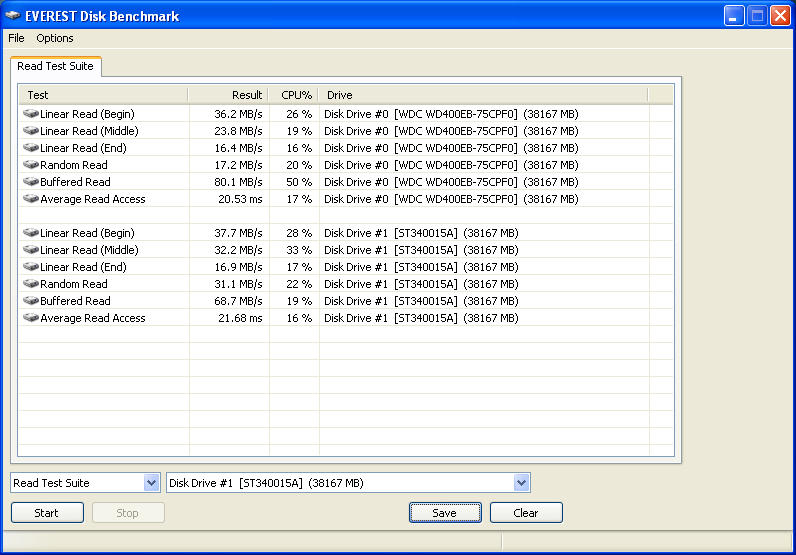The height and width of the screenshot is (555, 796).
Task: Click disk icon of 21.68 ms Average Read Access
Action: tap(31, 318)
